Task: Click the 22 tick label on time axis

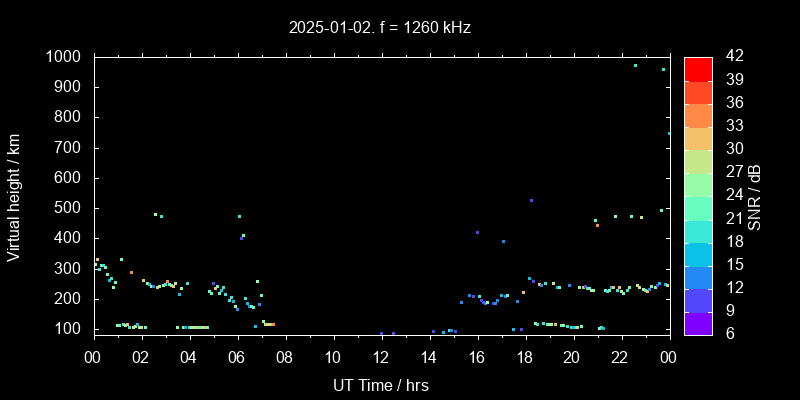Action: click(x=619, y=357)
